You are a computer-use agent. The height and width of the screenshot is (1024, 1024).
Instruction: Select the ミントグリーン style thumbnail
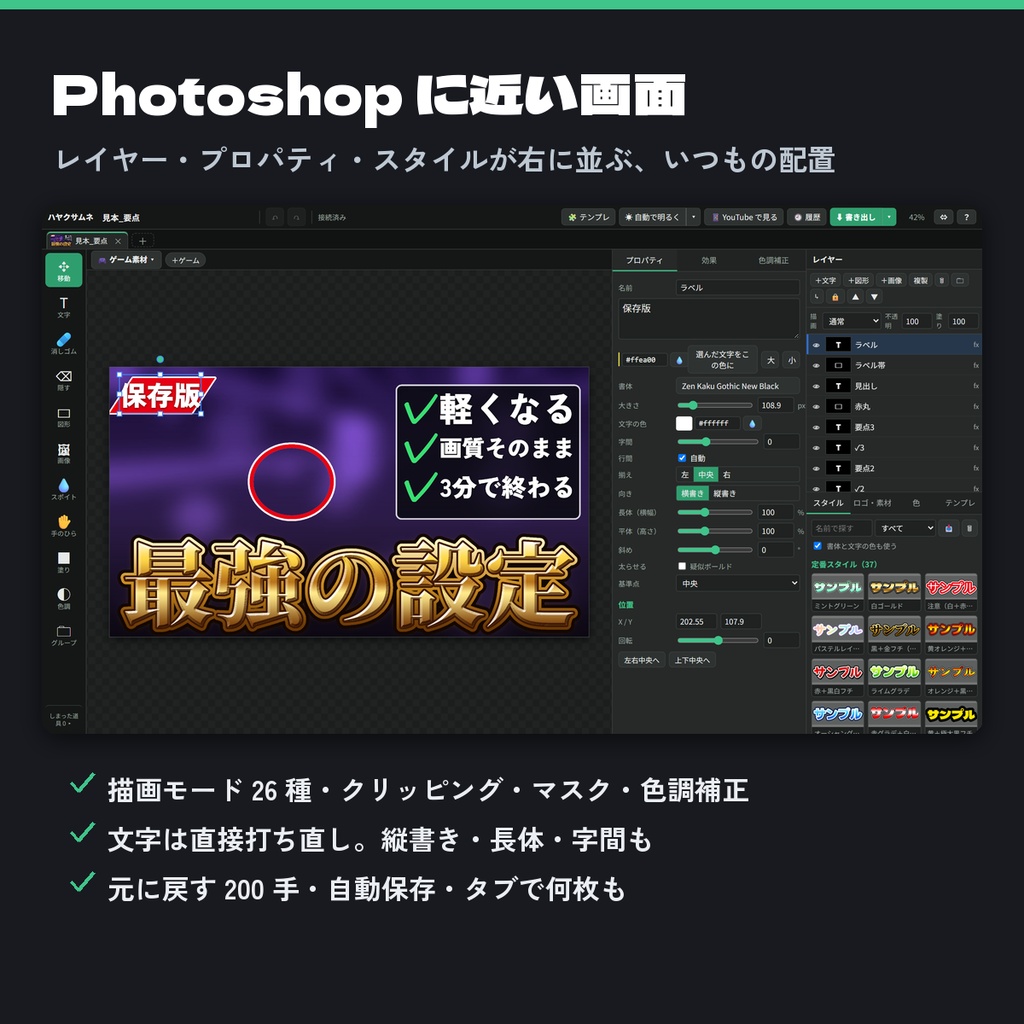(837, 592)
